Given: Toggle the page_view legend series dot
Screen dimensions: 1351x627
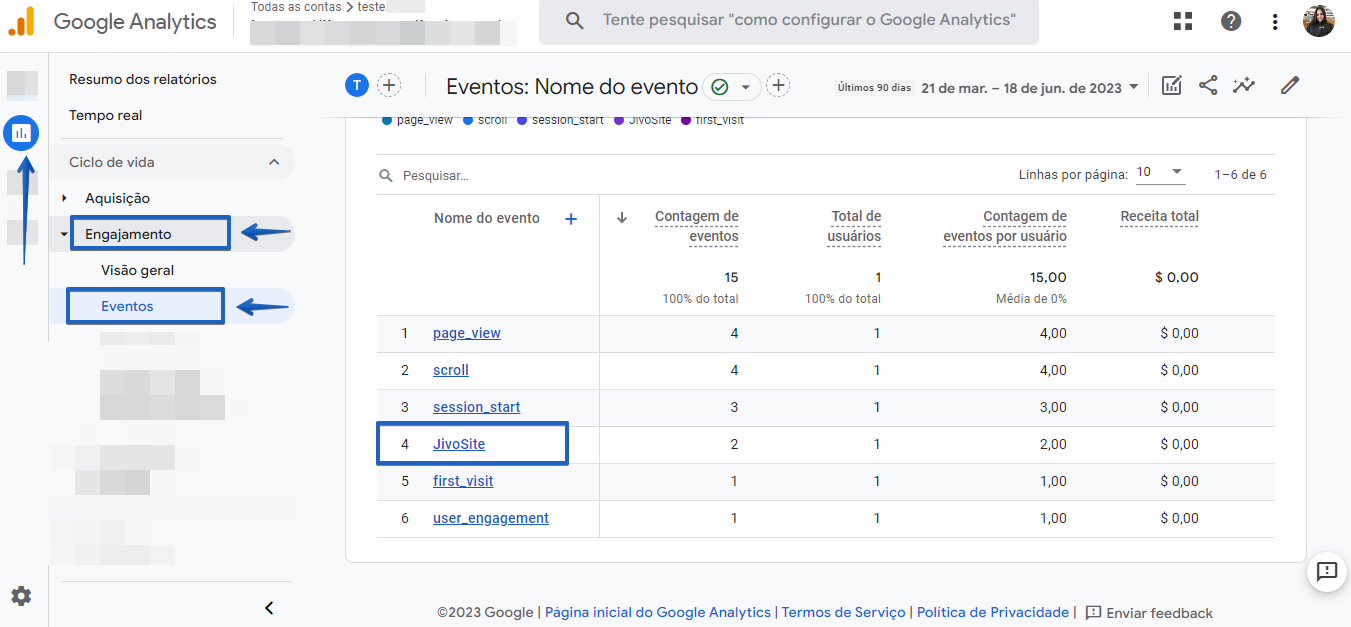Looking at the screenshot, I should [x=387, y=120].
